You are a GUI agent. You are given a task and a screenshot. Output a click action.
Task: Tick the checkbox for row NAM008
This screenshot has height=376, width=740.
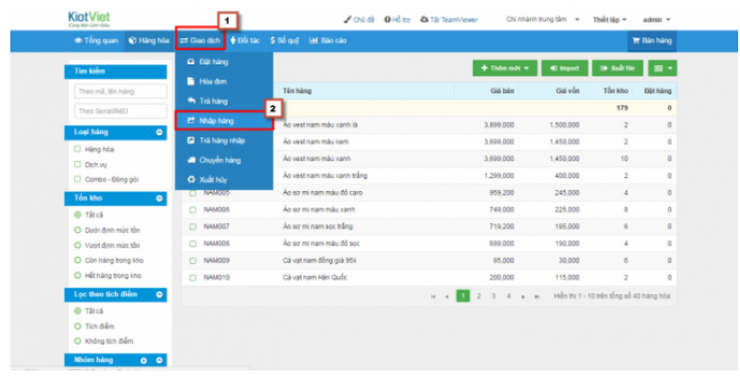coord(193,244)
